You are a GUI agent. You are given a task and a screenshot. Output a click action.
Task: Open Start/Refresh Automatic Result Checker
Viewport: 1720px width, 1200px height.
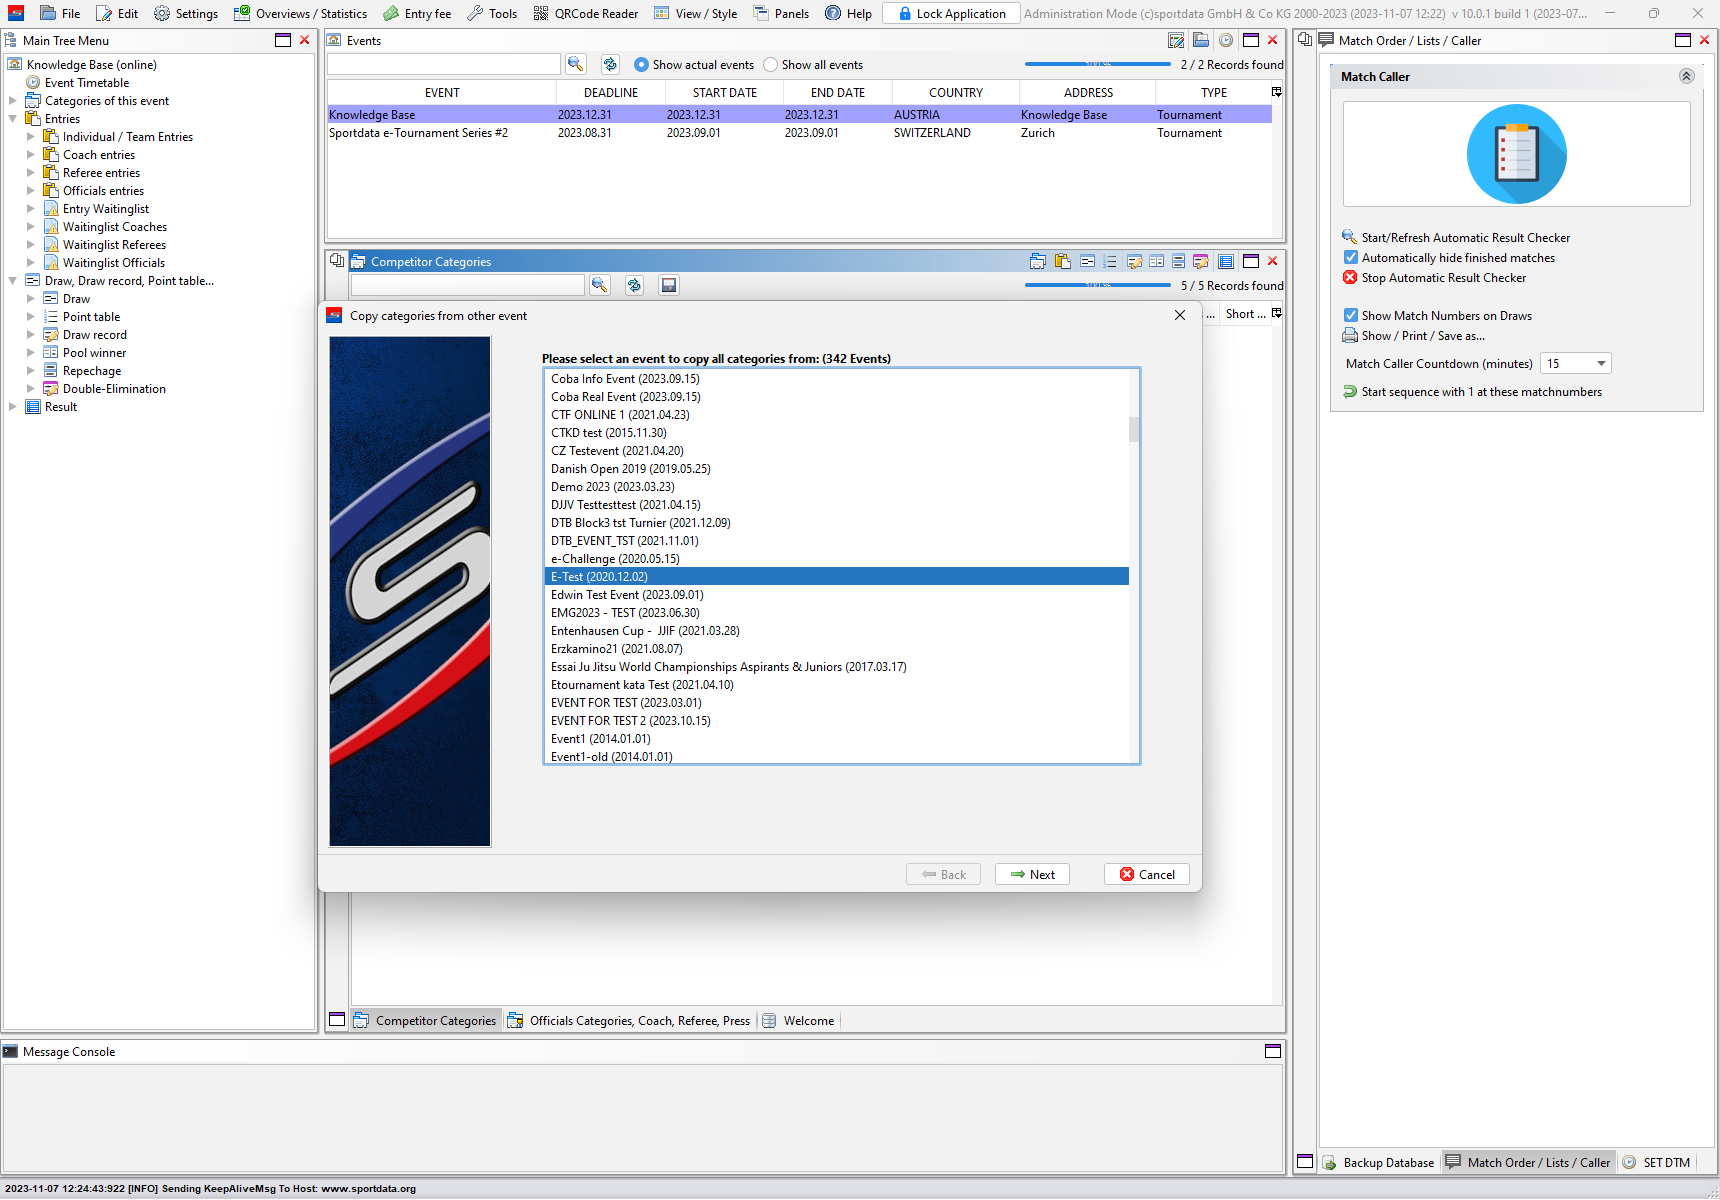click(x=1455, y=237)
